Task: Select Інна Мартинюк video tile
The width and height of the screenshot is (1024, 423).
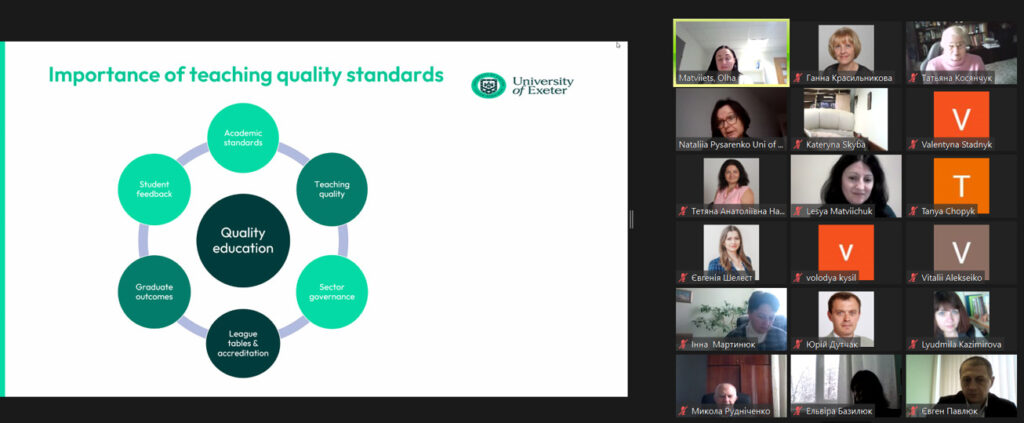Action: point(731,315)
